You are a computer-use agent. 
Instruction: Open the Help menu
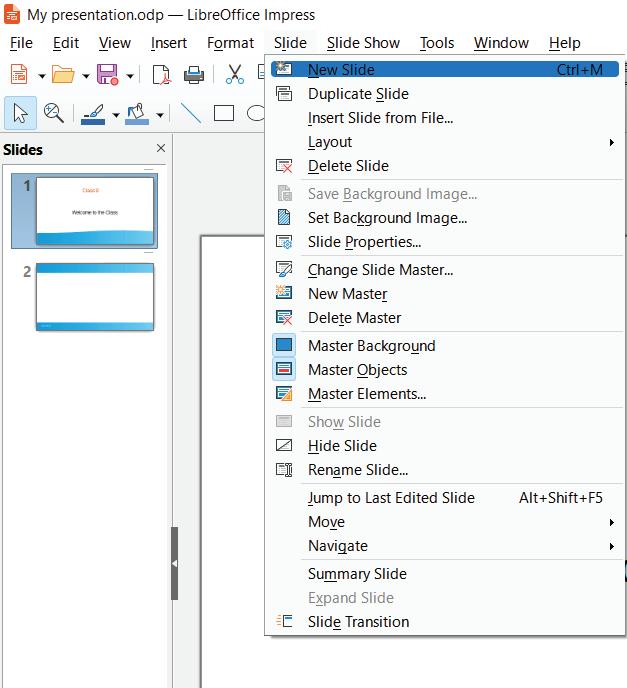pos(564,43)
